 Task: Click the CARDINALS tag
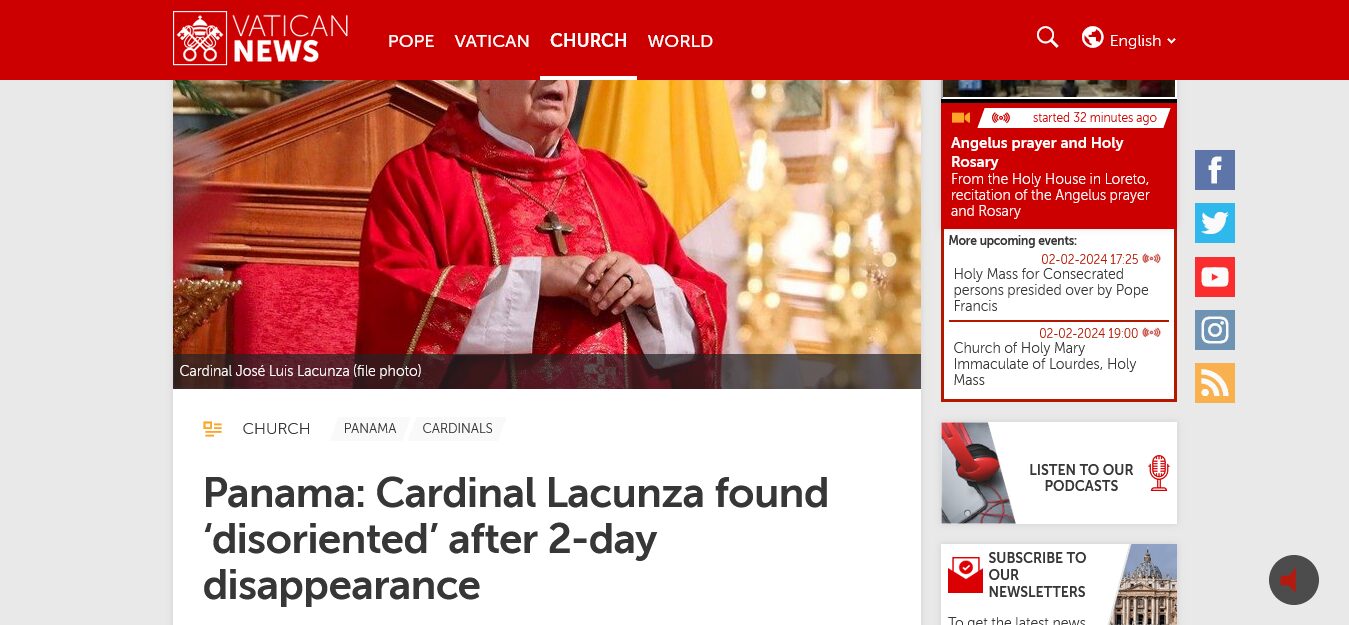(458, 429)
